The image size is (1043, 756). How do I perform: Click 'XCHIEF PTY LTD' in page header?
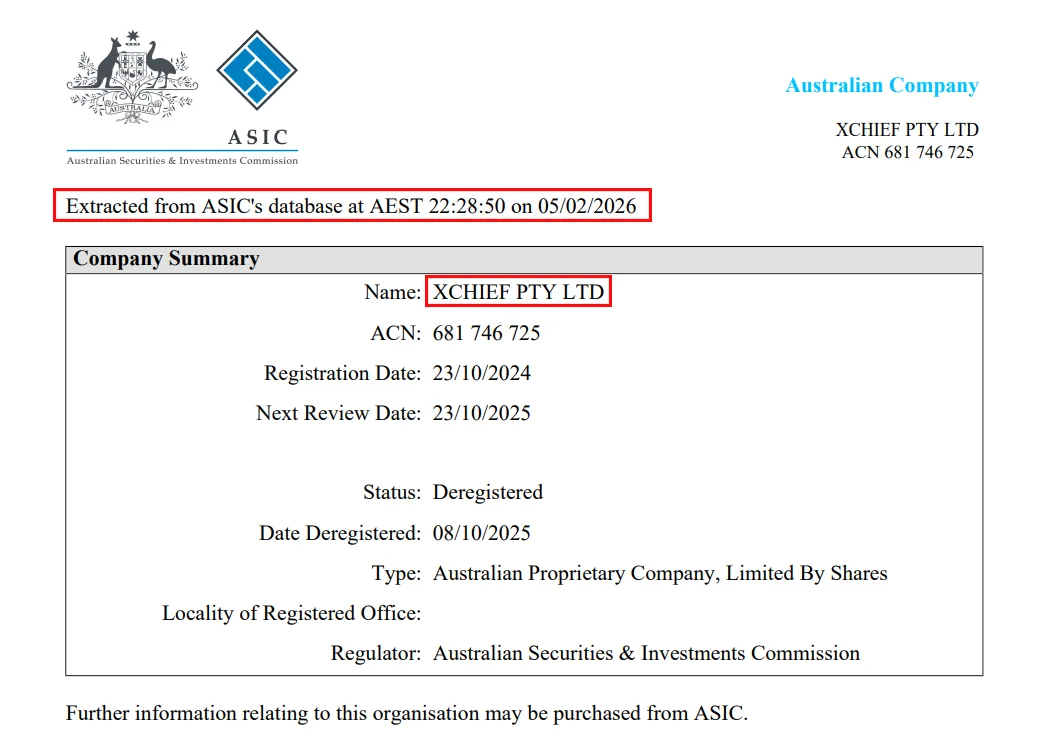click(907, 130)
